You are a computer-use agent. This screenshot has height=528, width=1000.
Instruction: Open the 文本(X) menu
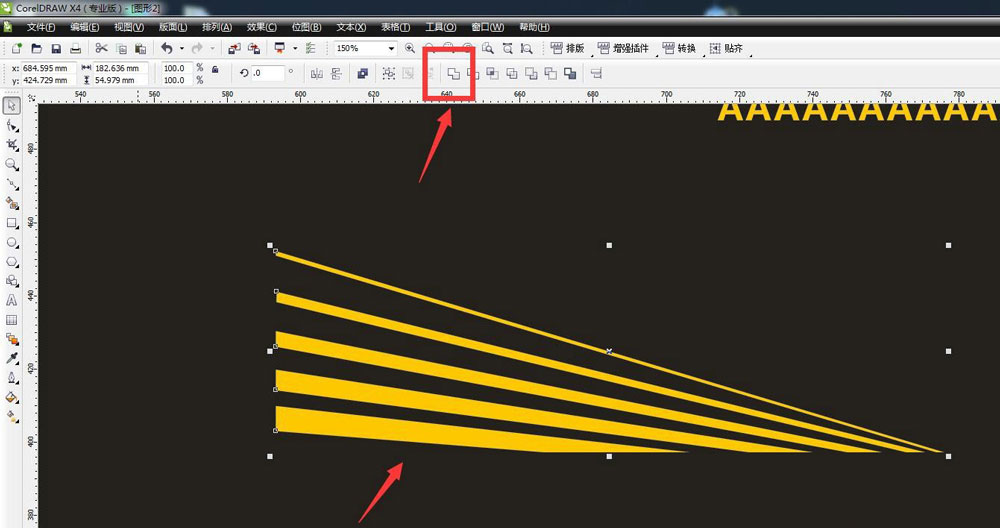click(x=351, y=27)
